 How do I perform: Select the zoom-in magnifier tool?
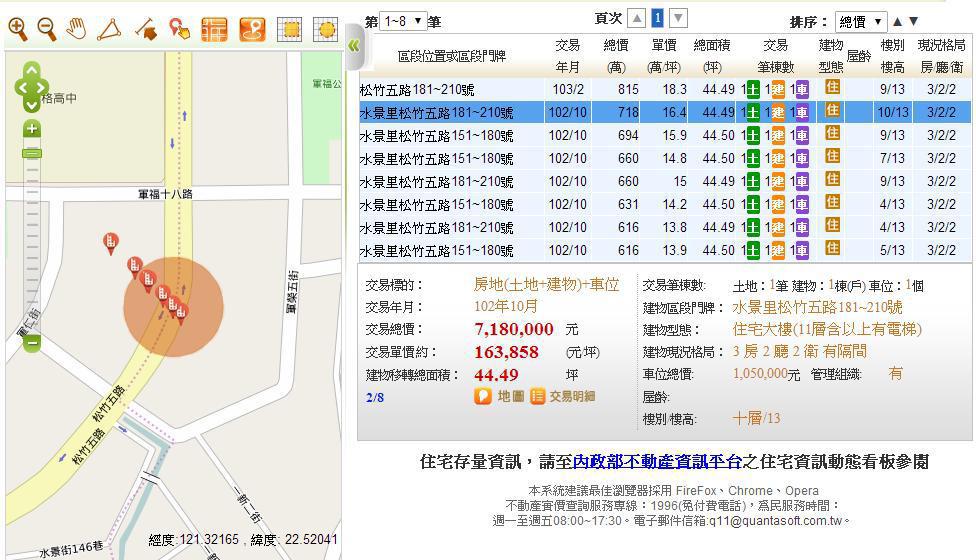(17, 29)
